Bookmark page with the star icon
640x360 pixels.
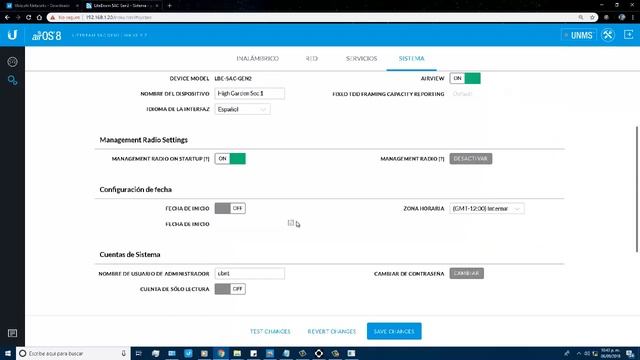[x=592, y=18]
